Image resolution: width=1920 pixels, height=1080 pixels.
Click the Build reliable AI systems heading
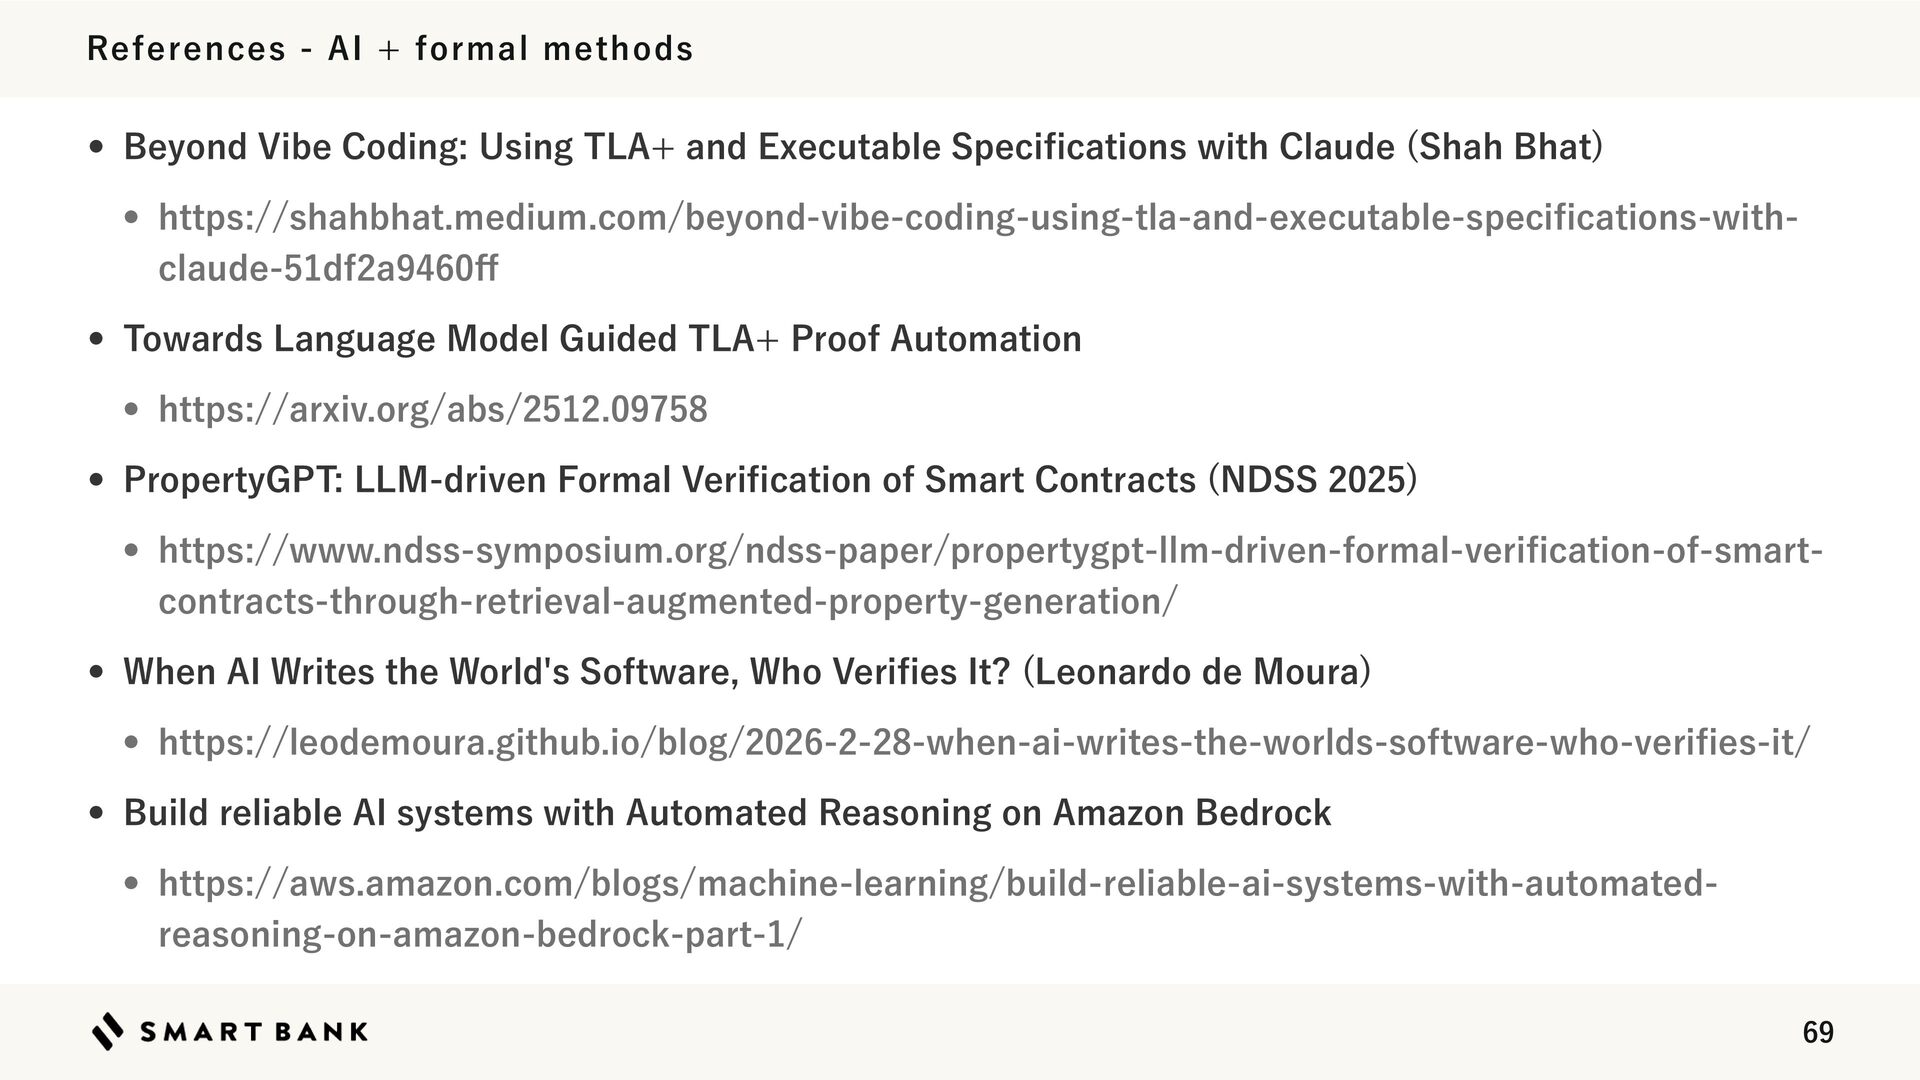pyautogui.click(x=727, y=813)
